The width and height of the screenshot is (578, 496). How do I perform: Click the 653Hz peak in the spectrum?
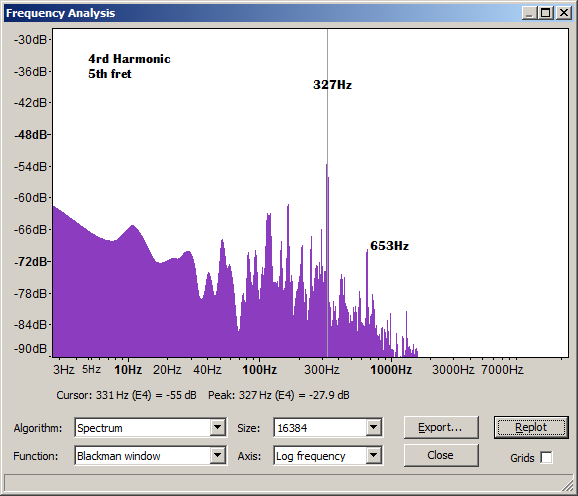tap(367, 251)
